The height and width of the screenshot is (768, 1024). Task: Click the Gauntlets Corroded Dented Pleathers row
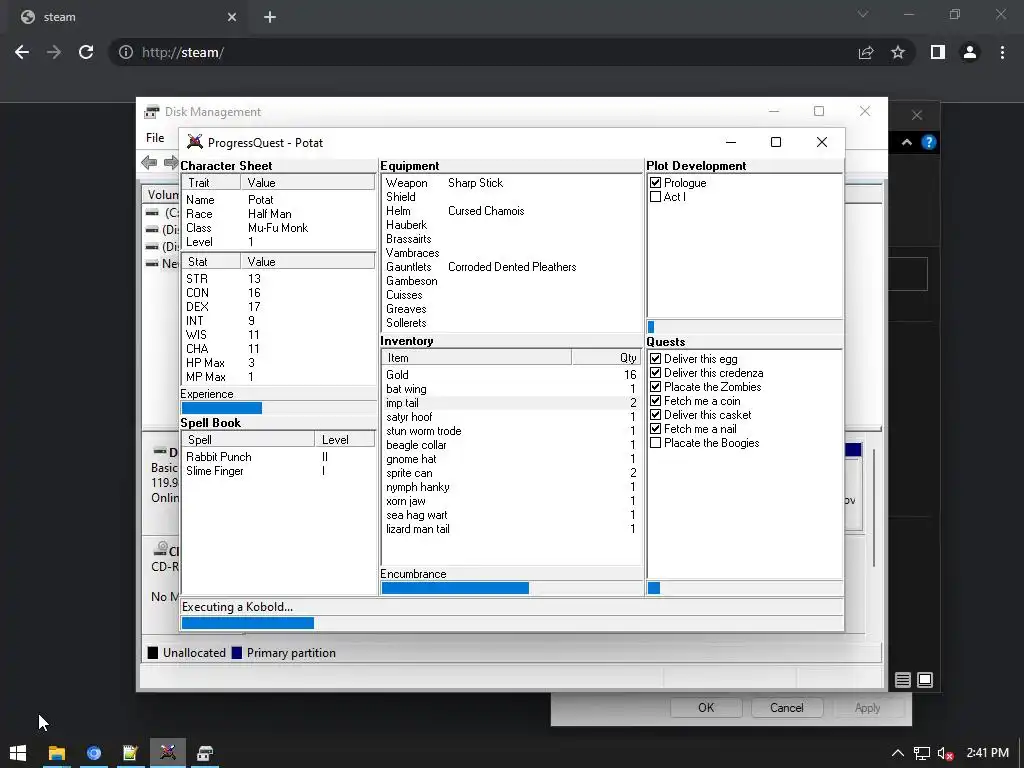(x=512, y=267)
